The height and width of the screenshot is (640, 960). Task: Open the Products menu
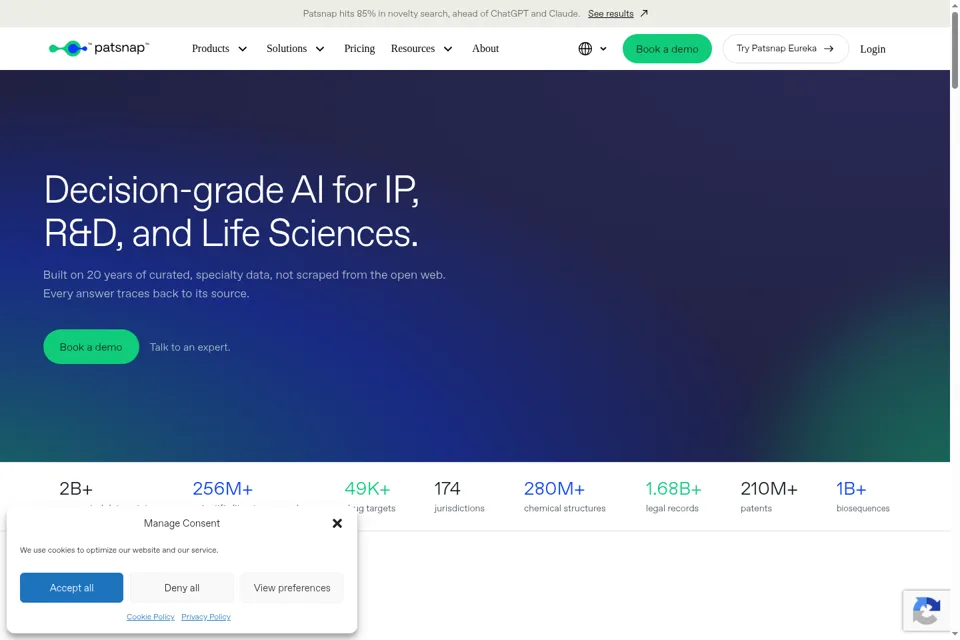click(x=210, y=48)
